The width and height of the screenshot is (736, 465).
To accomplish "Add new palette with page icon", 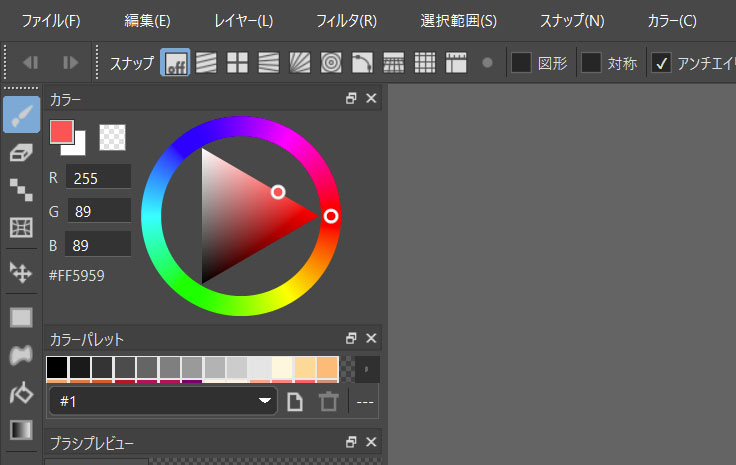I will click(x=295, y=402).
